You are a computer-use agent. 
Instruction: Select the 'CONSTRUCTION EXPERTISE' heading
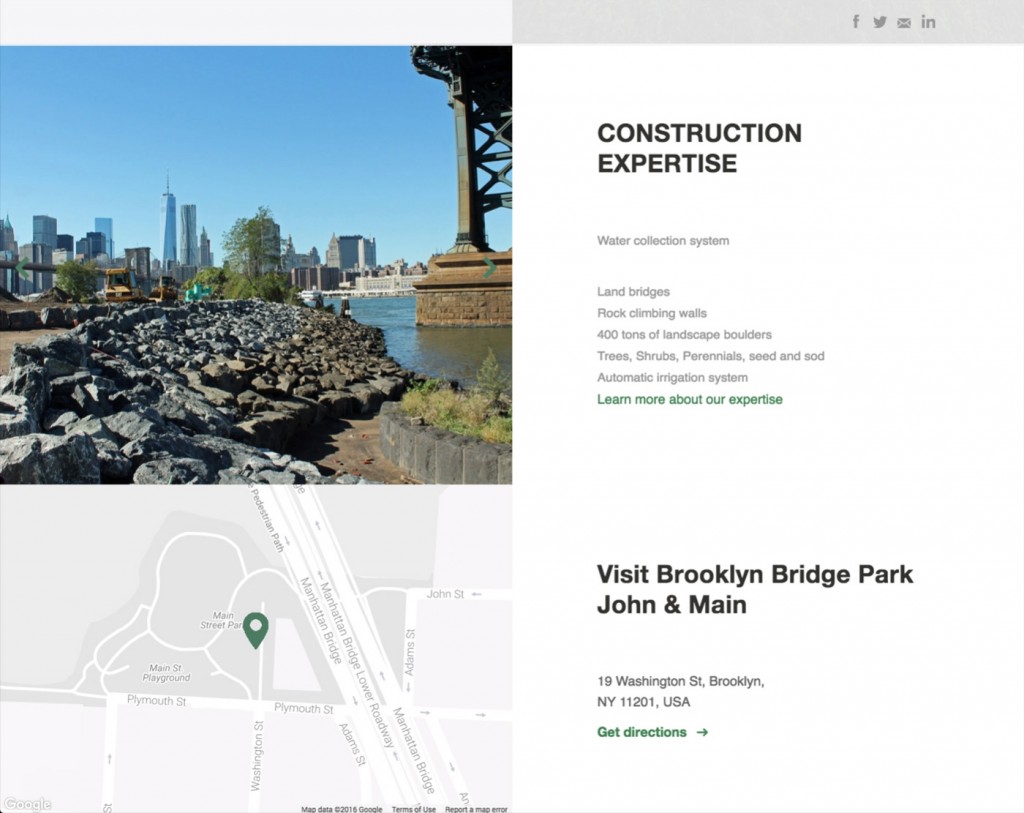pyautogui.click(x=699, y=148)
